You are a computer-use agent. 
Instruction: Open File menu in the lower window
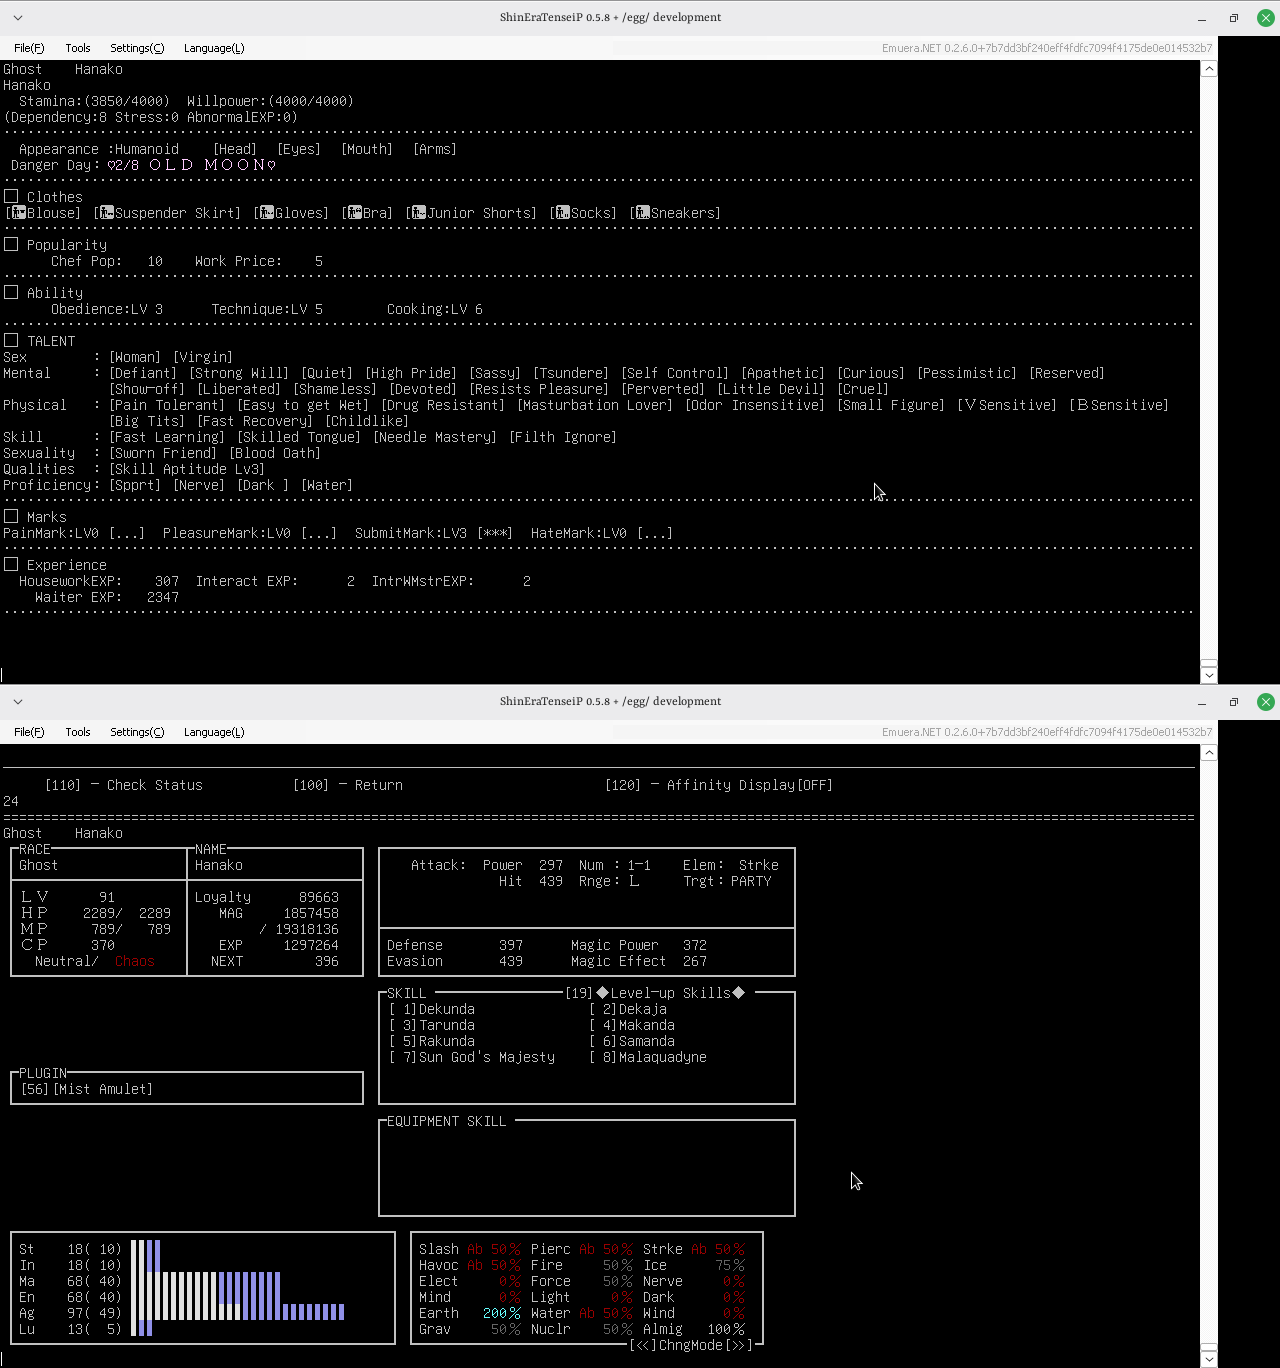click(29, 732)
